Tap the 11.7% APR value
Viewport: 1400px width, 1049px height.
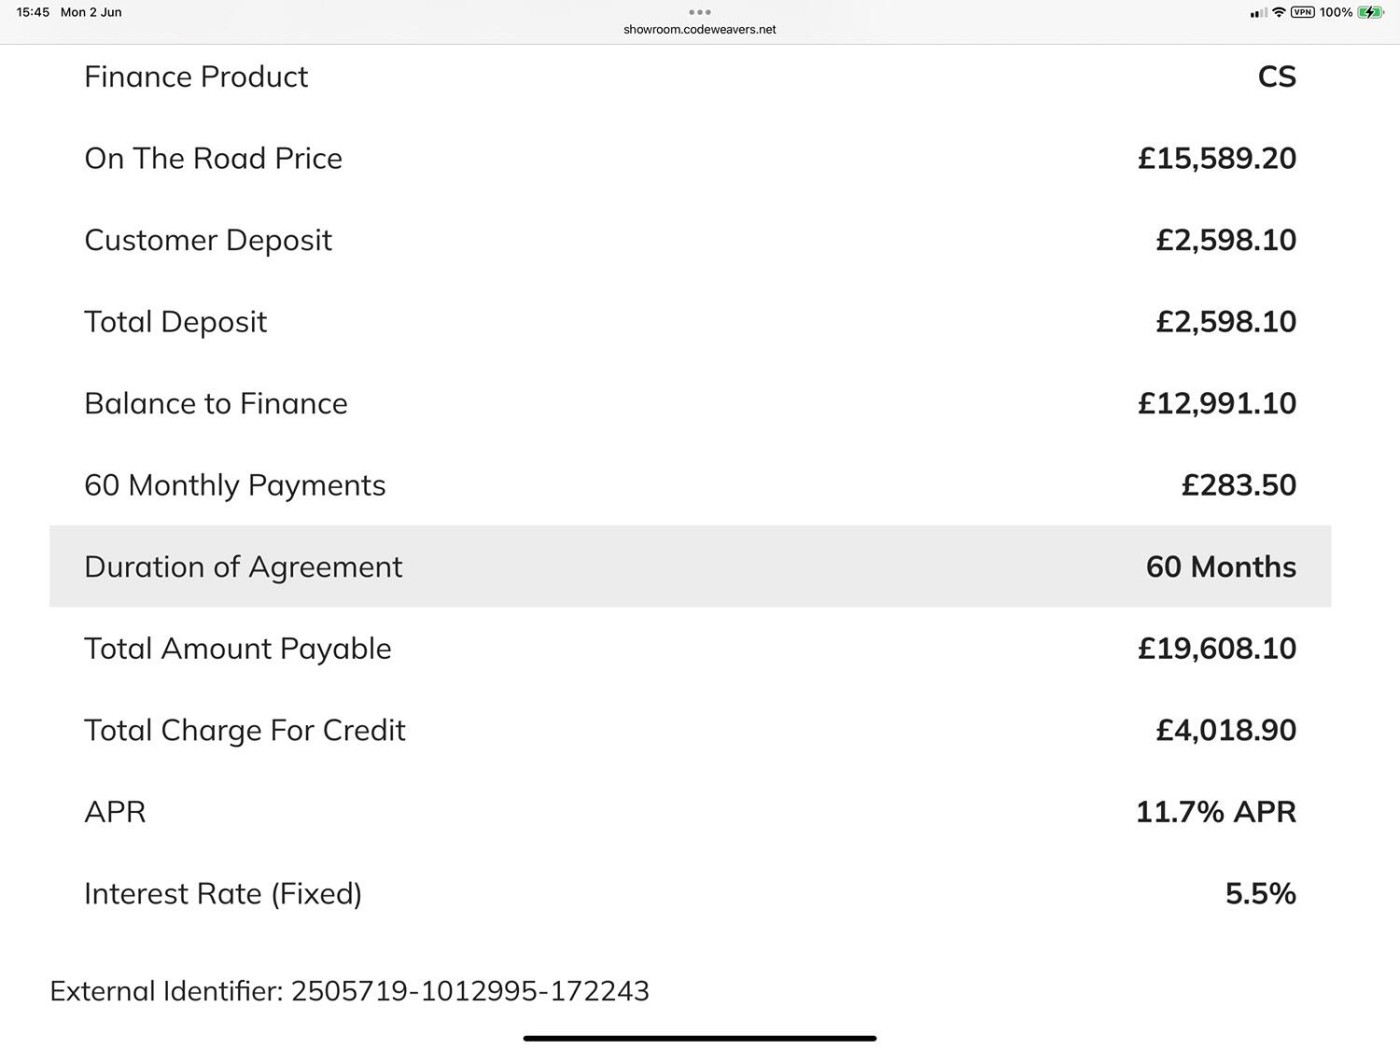[1215, 811]
